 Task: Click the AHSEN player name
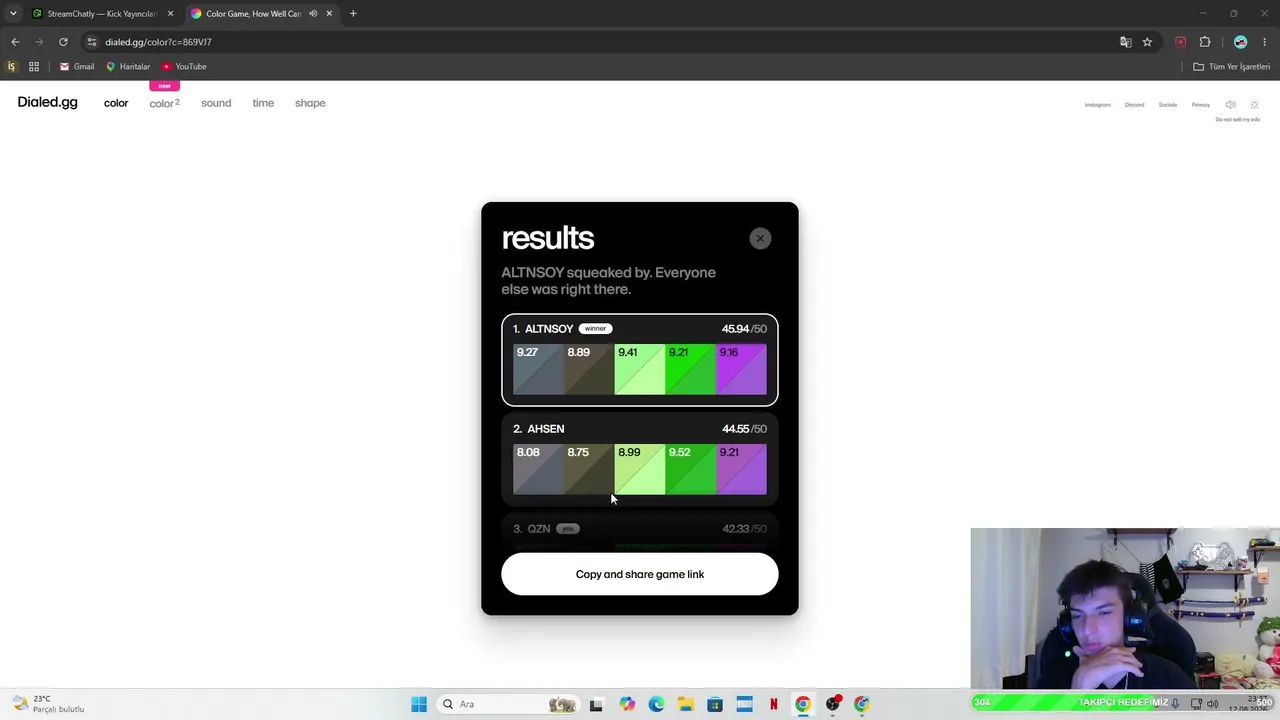click(x=546, y=429)
